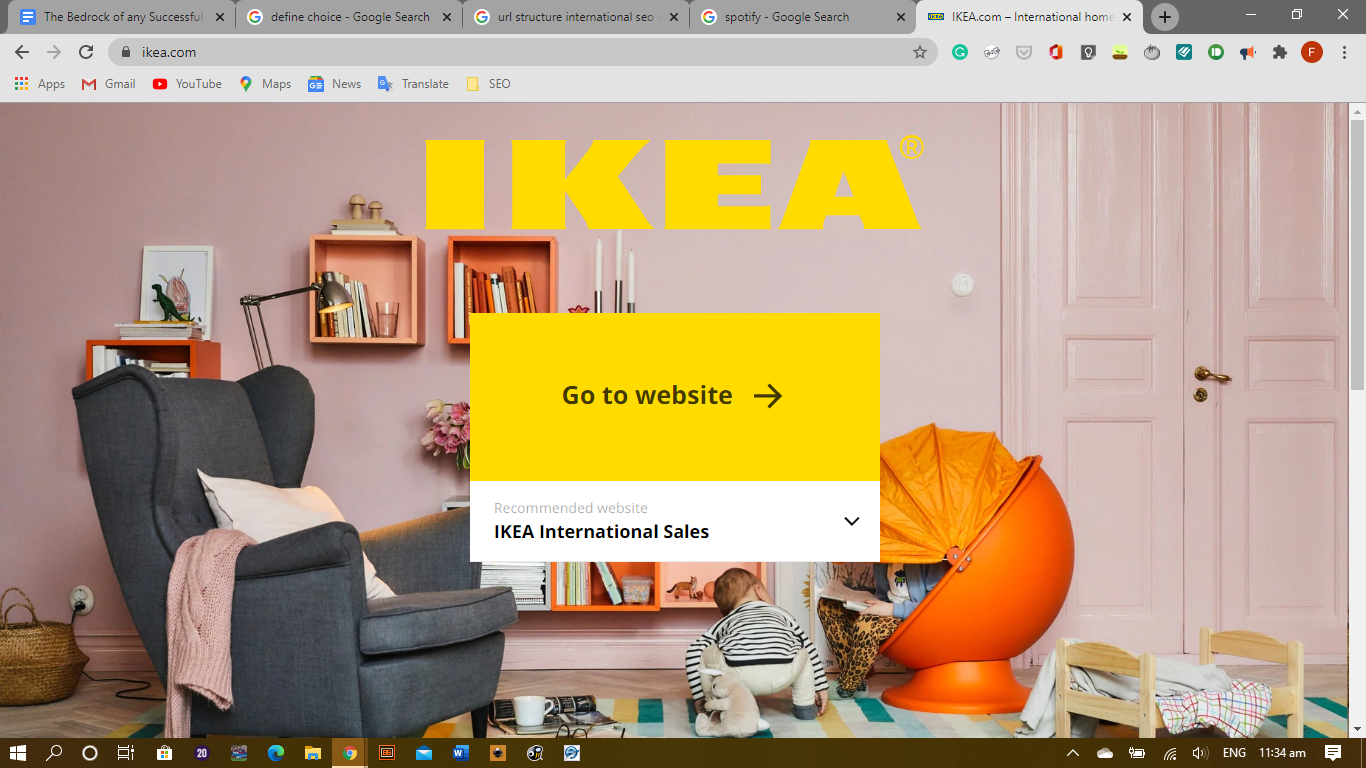Open OneDrive cloud tray icon
Image resolution: width=1366 pixels, height=768 pixels.
[1105, 753]
